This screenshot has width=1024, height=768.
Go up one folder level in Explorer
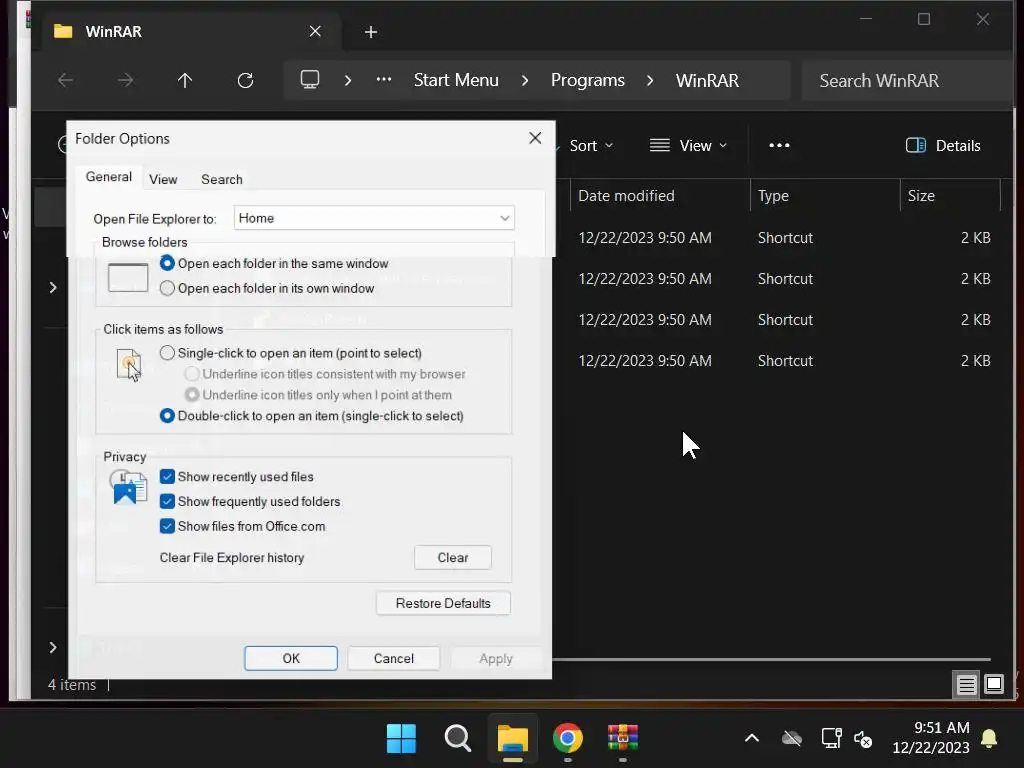(x=185, y=80)
